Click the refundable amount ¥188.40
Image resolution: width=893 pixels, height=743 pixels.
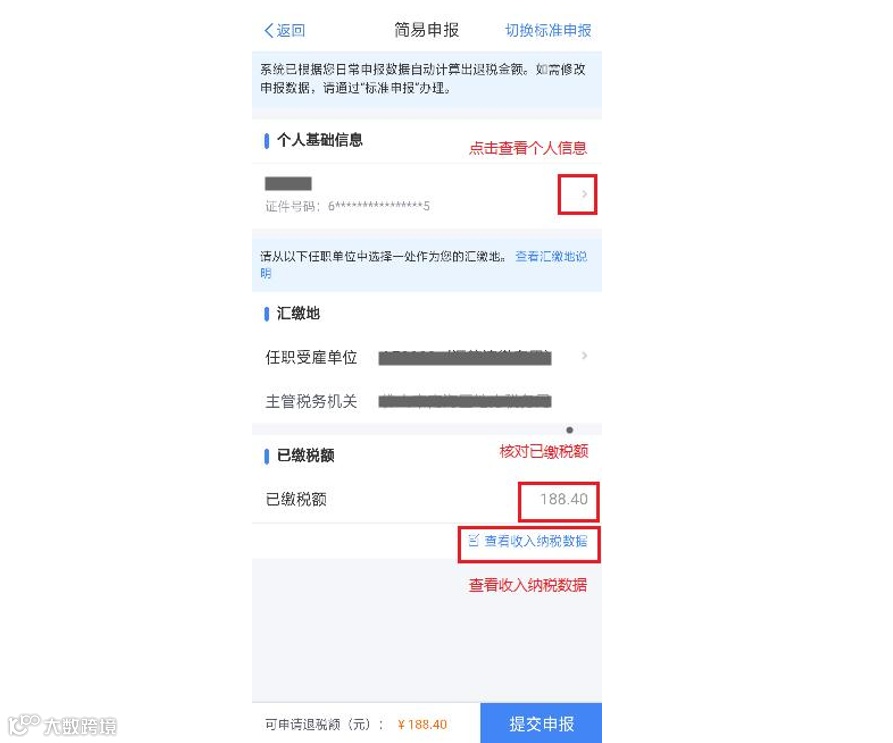(422, 724)
